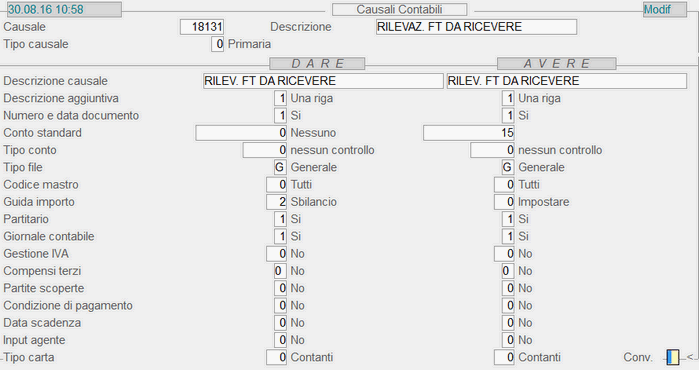Click the AVERE Condizione di pagamento field
The image size is (699, 370).
click(508, 305)
